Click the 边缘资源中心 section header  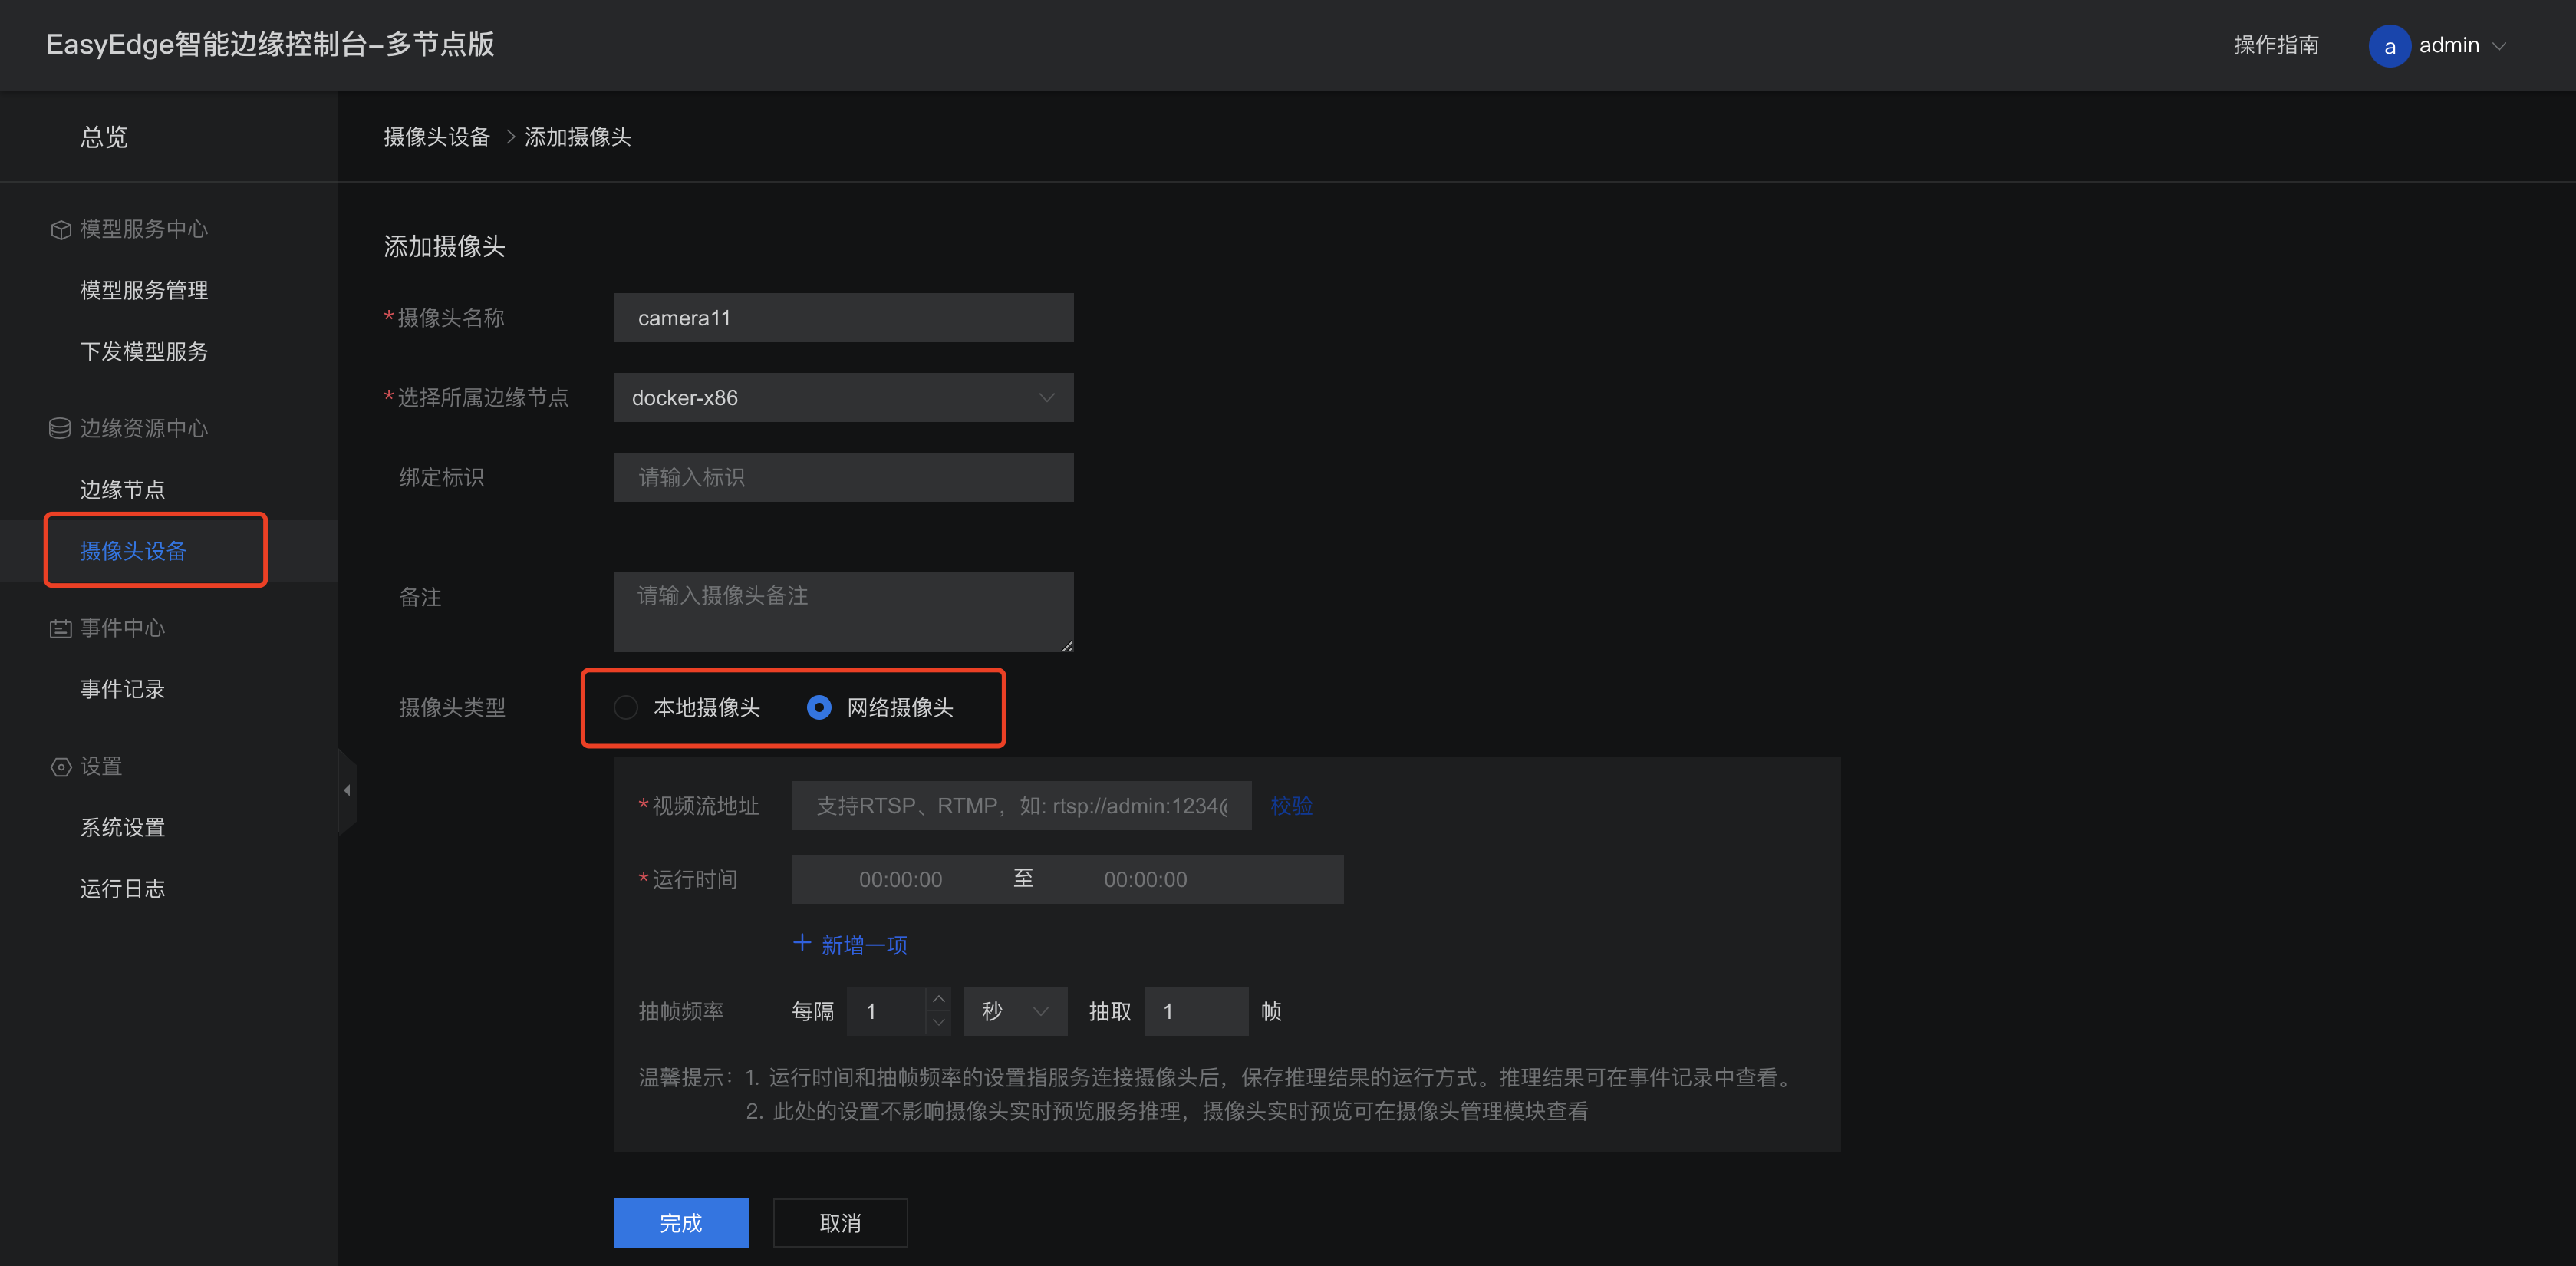[144, 428]
